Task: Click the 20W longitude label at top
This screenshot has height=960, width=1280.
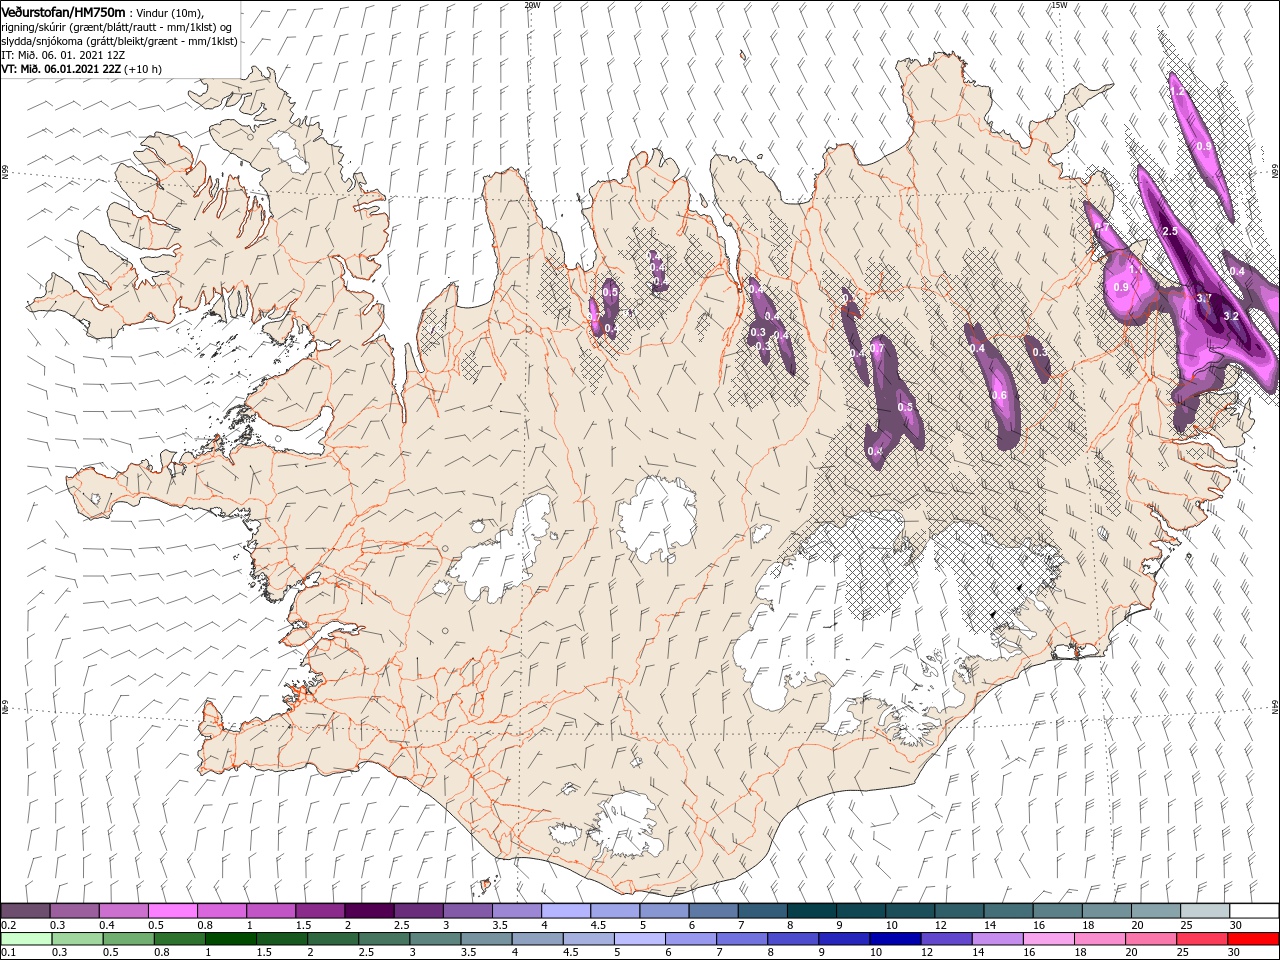Action: [532, 5]
